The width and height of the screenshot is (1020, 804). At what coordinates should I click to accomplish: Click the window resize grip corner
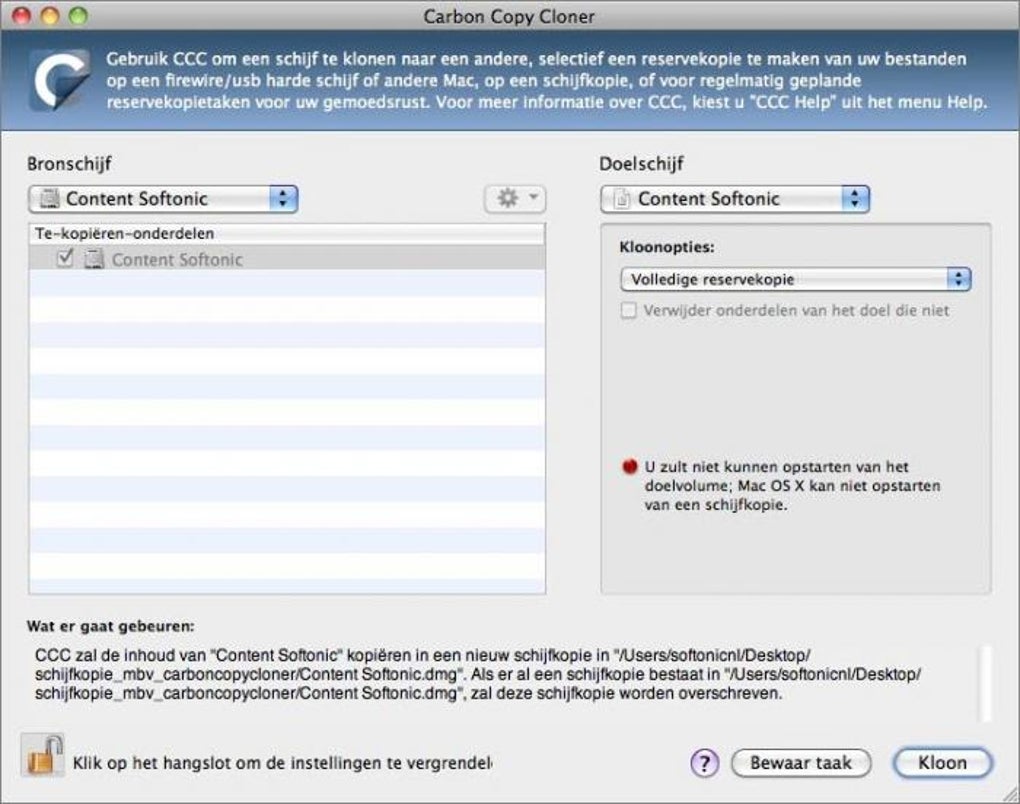[x=1010, y=794]
